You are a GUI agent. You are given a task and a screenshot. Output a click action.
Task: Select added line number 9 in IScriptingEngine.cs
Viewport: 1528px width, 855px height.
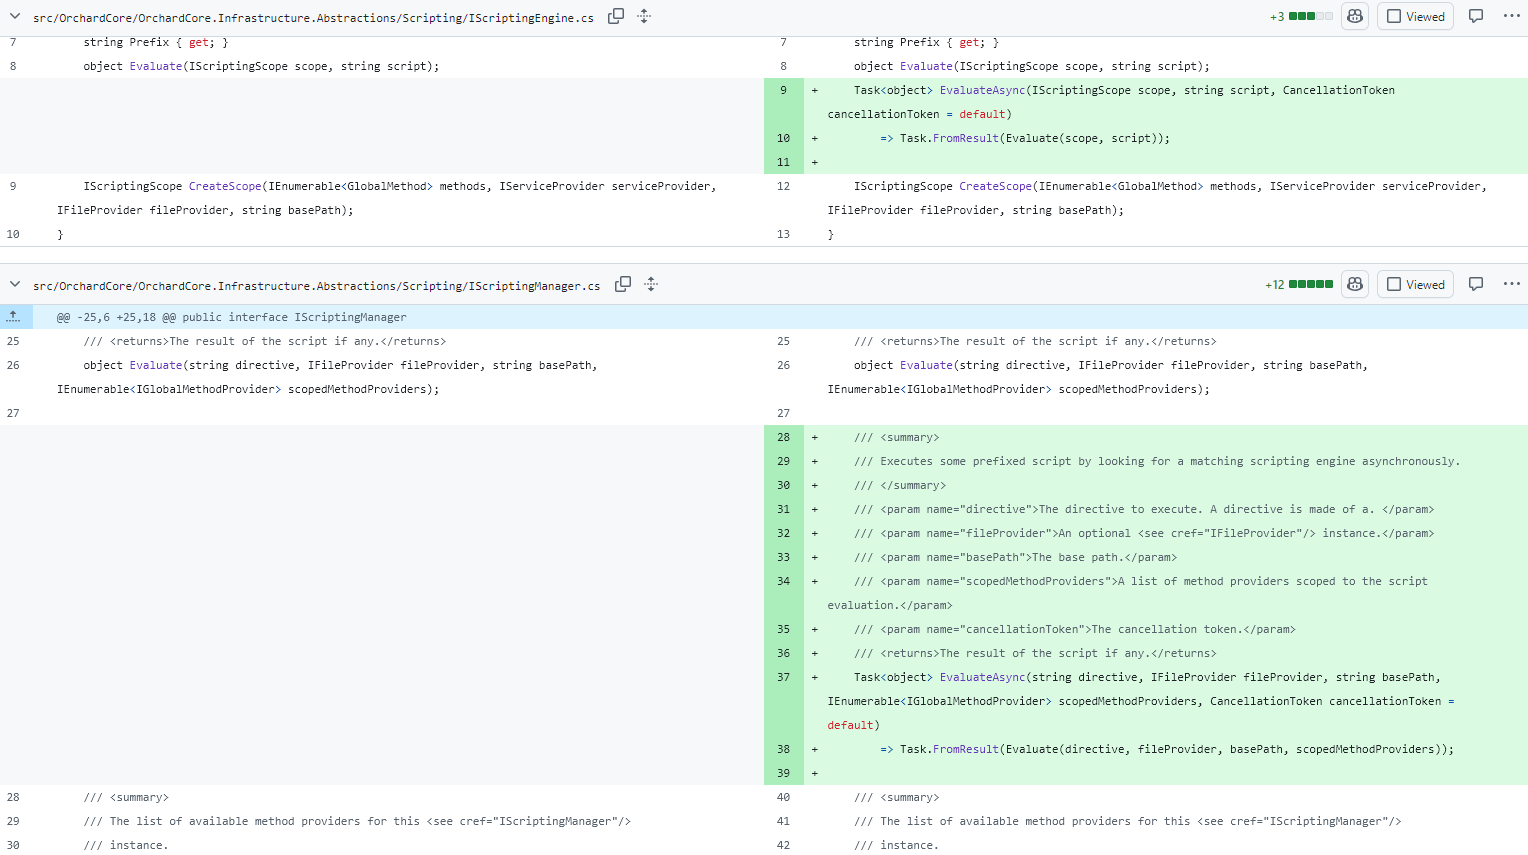pos(784,90)
